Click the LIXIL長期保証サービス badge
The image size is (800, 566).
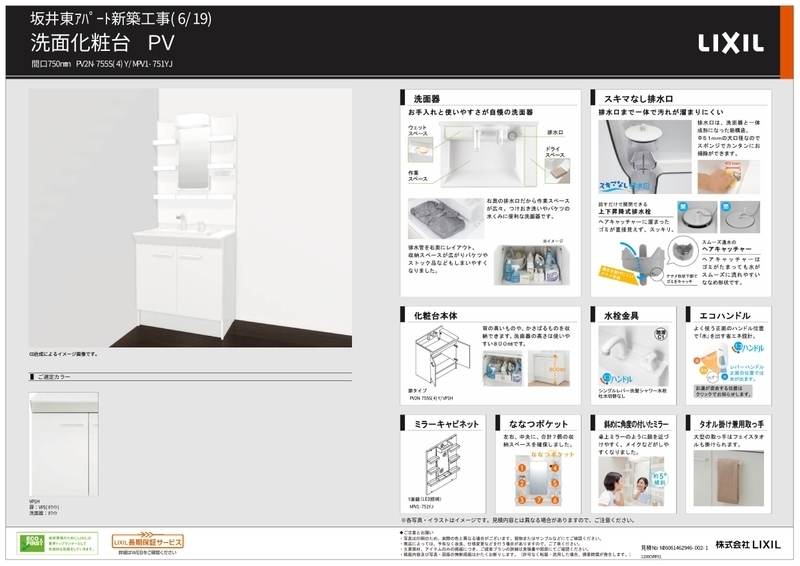coord(147,542)
